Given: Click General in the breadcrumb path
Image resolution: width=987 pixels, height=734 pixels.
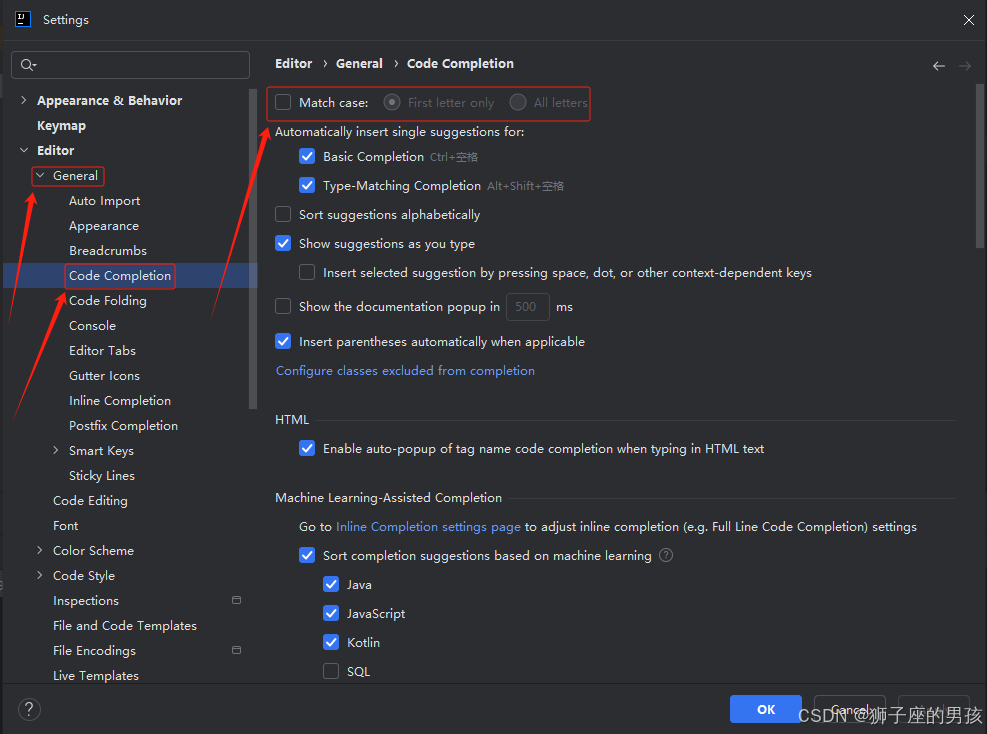Looking at the screenshot, I should 359,64.
